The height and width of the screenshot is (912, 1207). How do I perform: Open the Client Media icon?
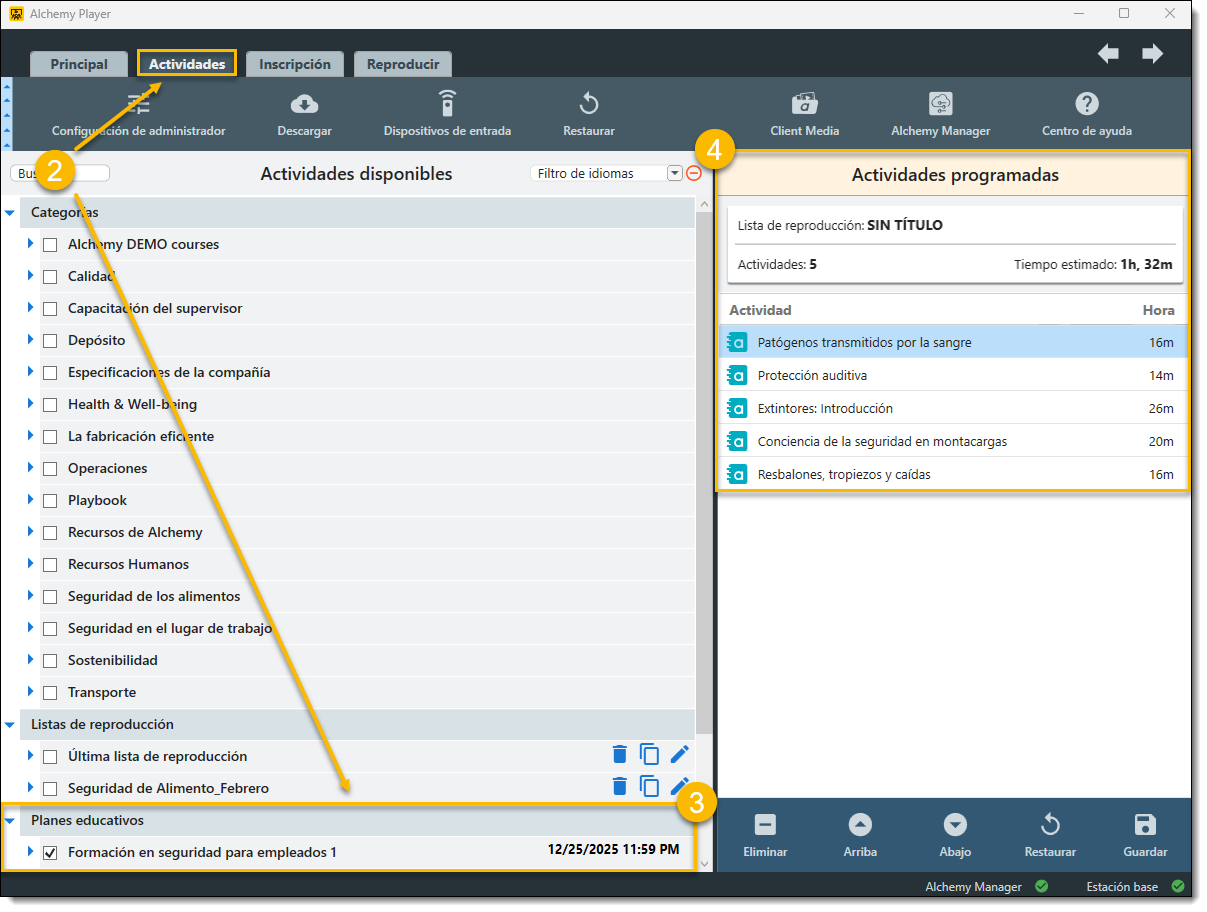click(804, 104)
